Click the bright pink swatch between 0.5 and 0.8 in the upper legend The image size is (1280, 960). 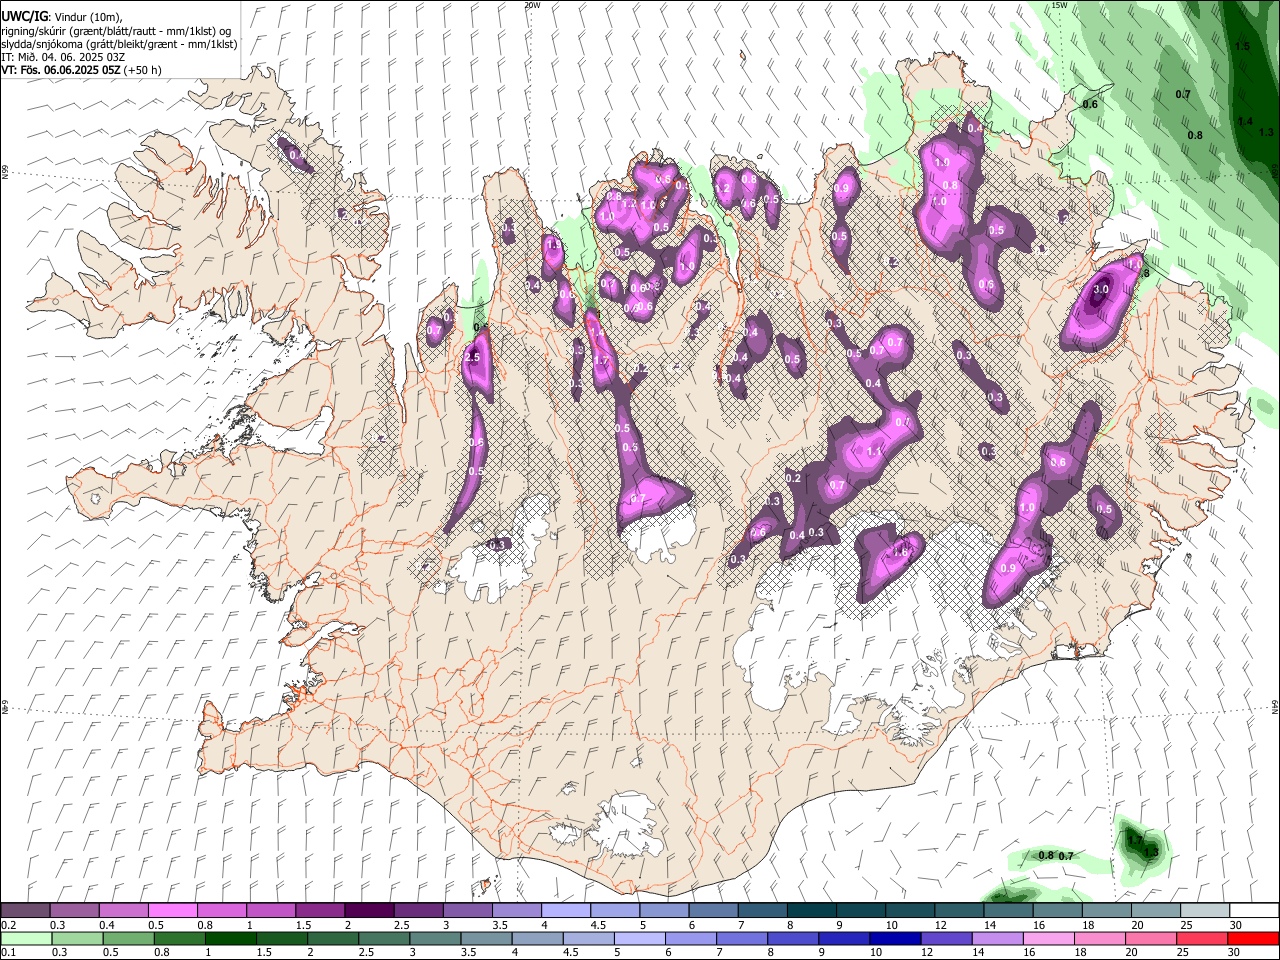point(172,911)
